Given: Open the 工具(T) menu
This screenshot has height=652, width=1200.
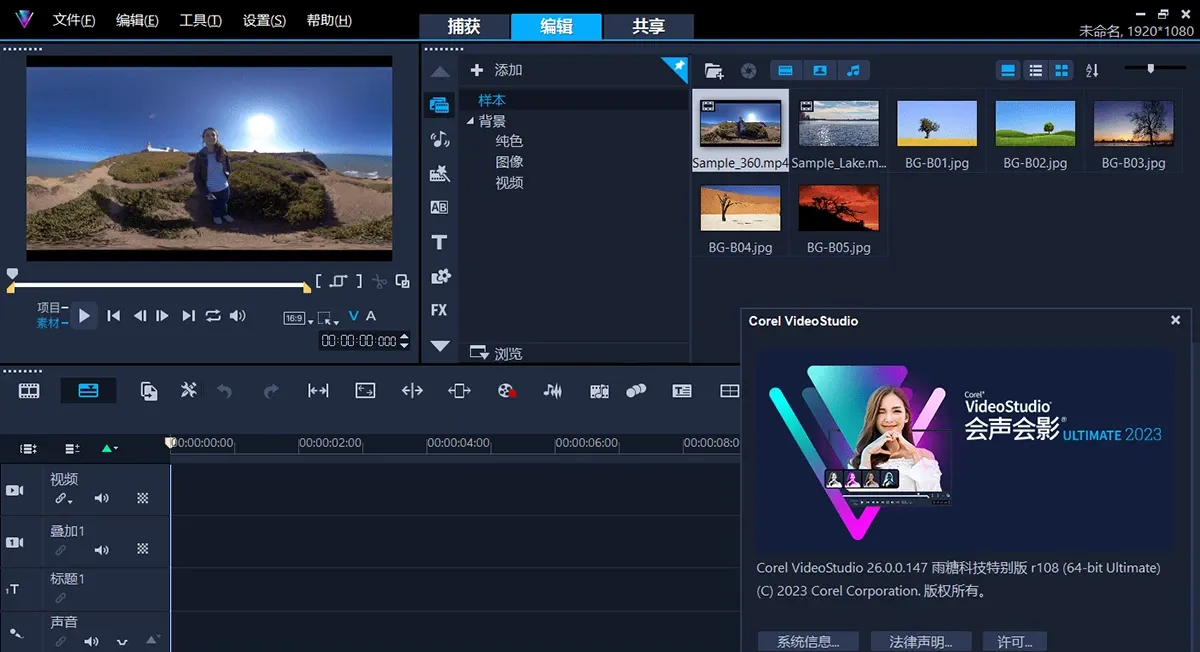Looking at the screenshot, I should (x=200, y=20).
